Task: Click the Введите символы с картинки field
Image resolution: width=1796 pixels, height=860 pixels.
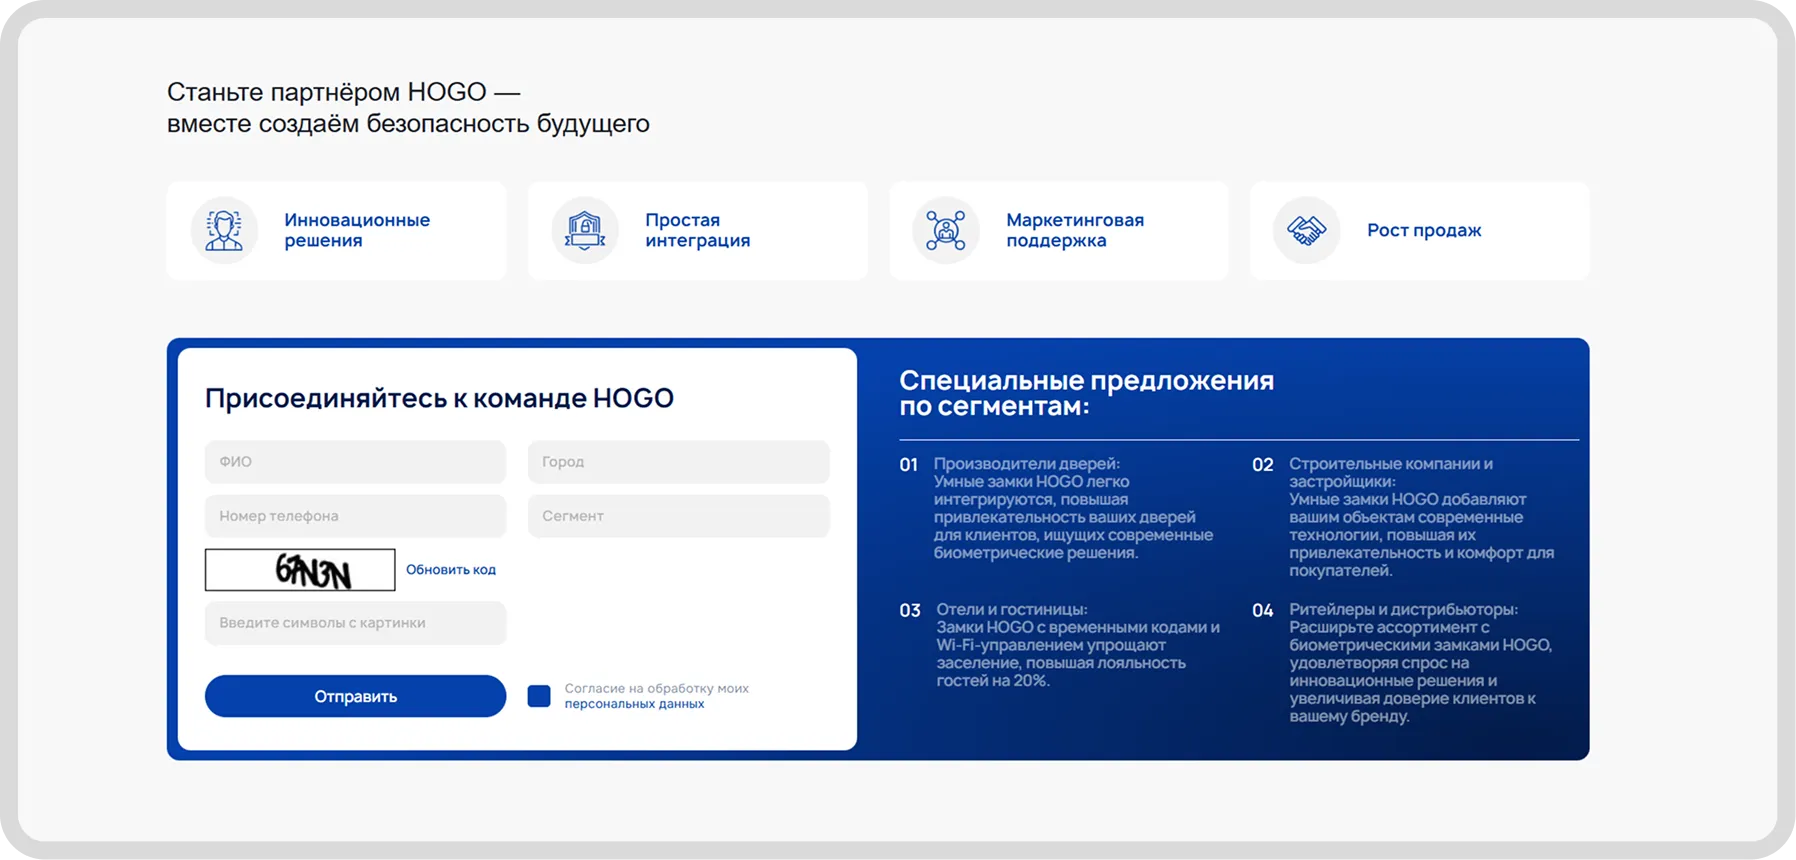Action: [x=355, y=623]
